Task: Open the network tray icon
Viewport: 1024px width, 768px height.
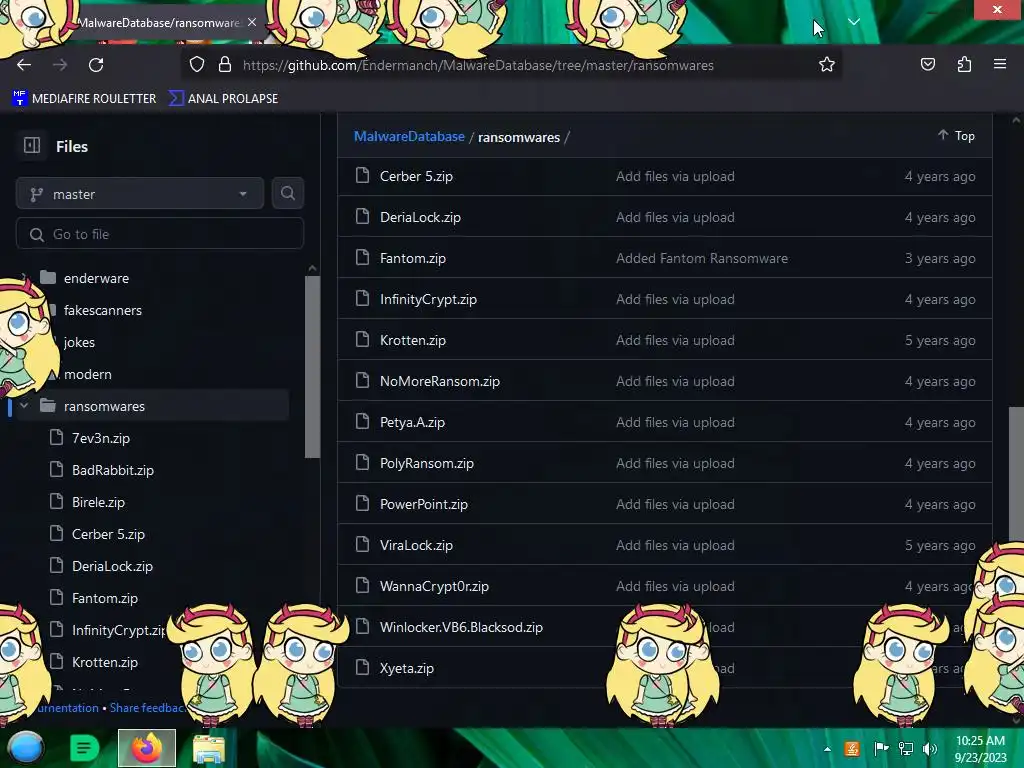Action: click(x=906, y=749)
